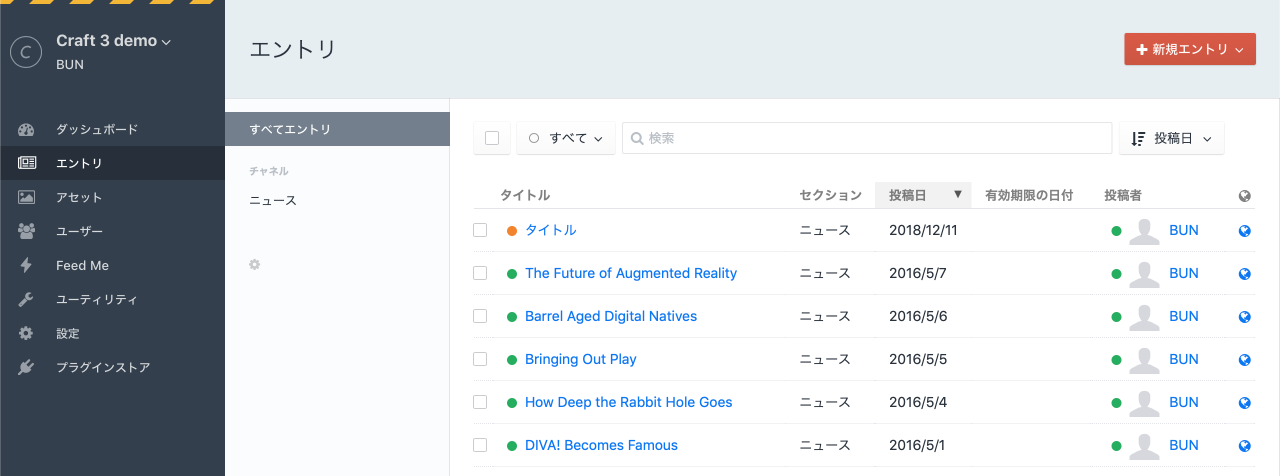Open the タイトル entry link
The image size is (1280, 476).
click(x=551, y=230)
